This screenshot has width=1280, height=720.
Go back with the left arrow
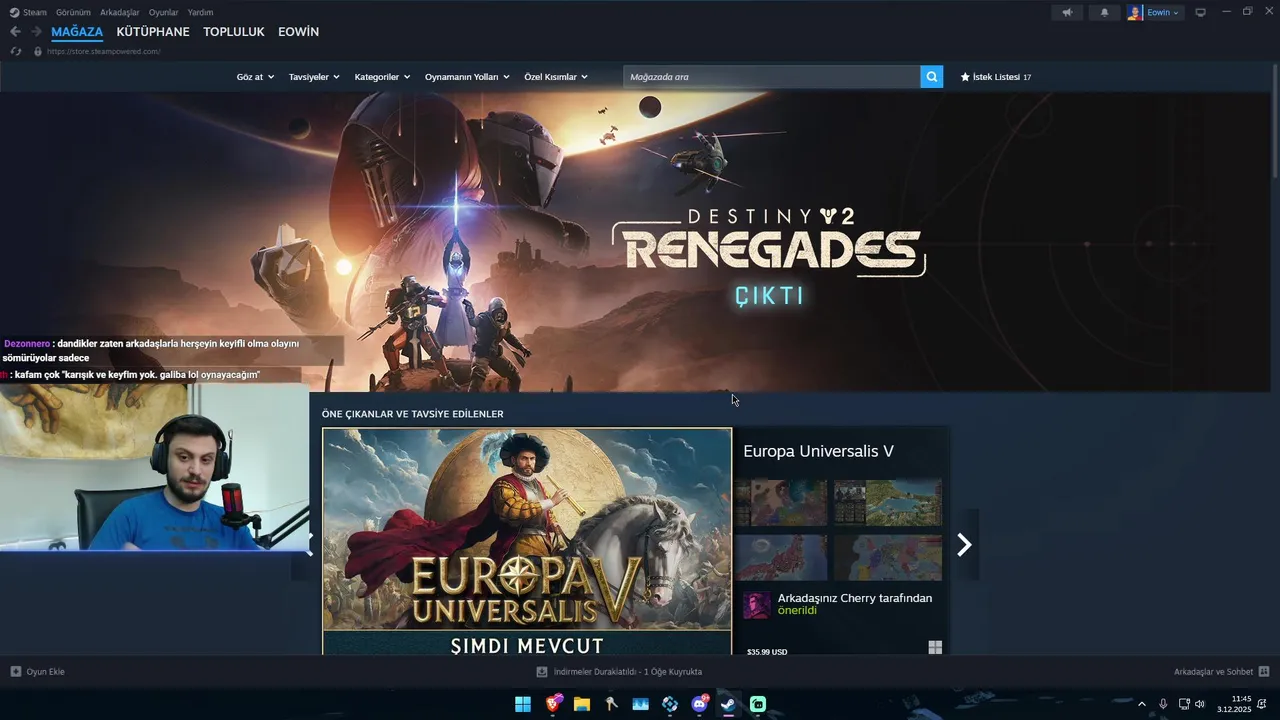pos(15,32)
